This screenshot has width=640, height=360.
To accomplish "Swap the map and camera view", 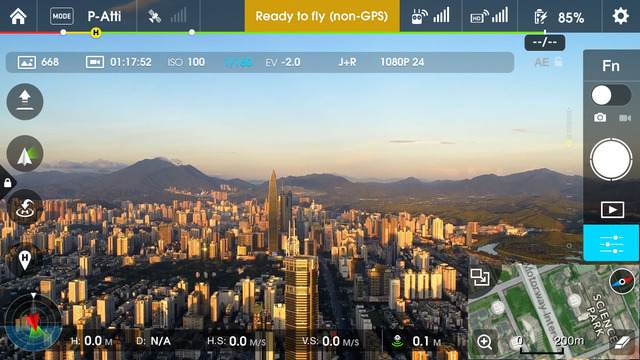I will [x=480, y=277].
